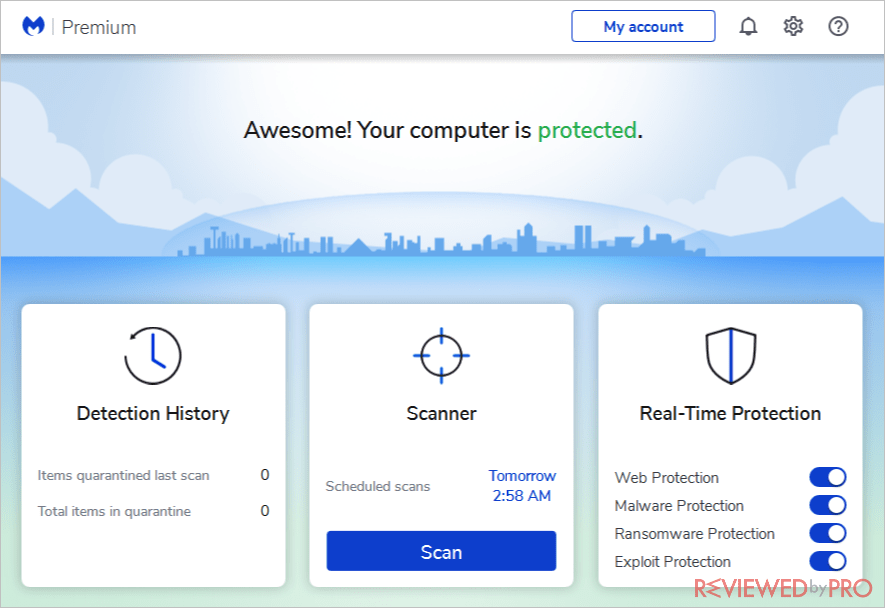Open settings with the gear icon
The height and width of the screenshot is (608, 885).
point(792,26)
